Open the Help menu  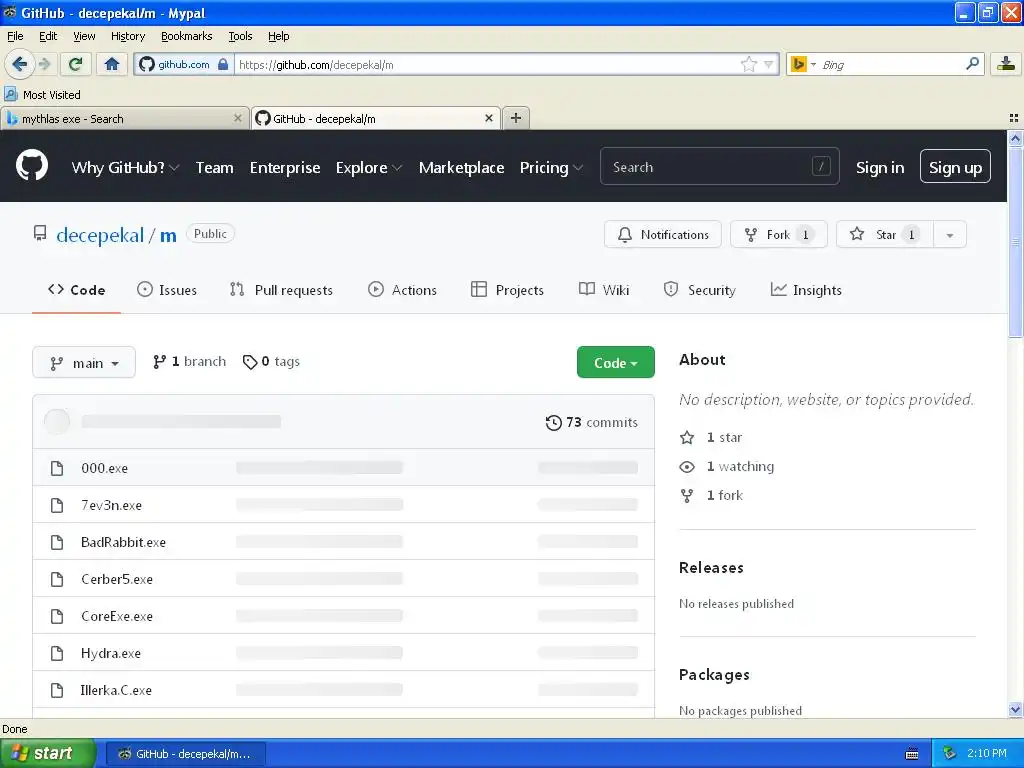pos(279,36)
